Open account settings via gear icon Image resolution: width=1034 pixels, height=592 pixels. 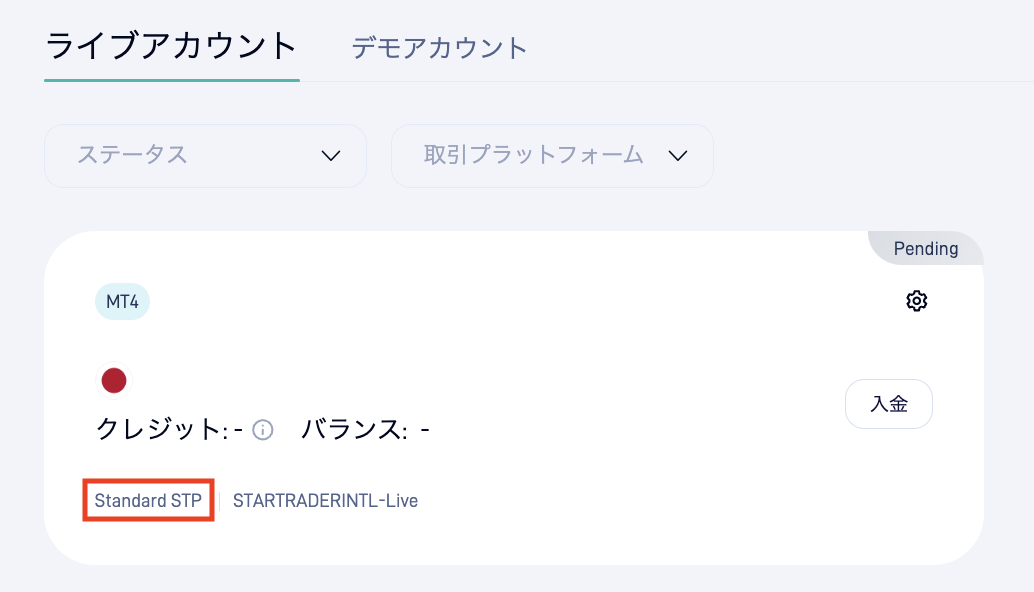point(917,301)
